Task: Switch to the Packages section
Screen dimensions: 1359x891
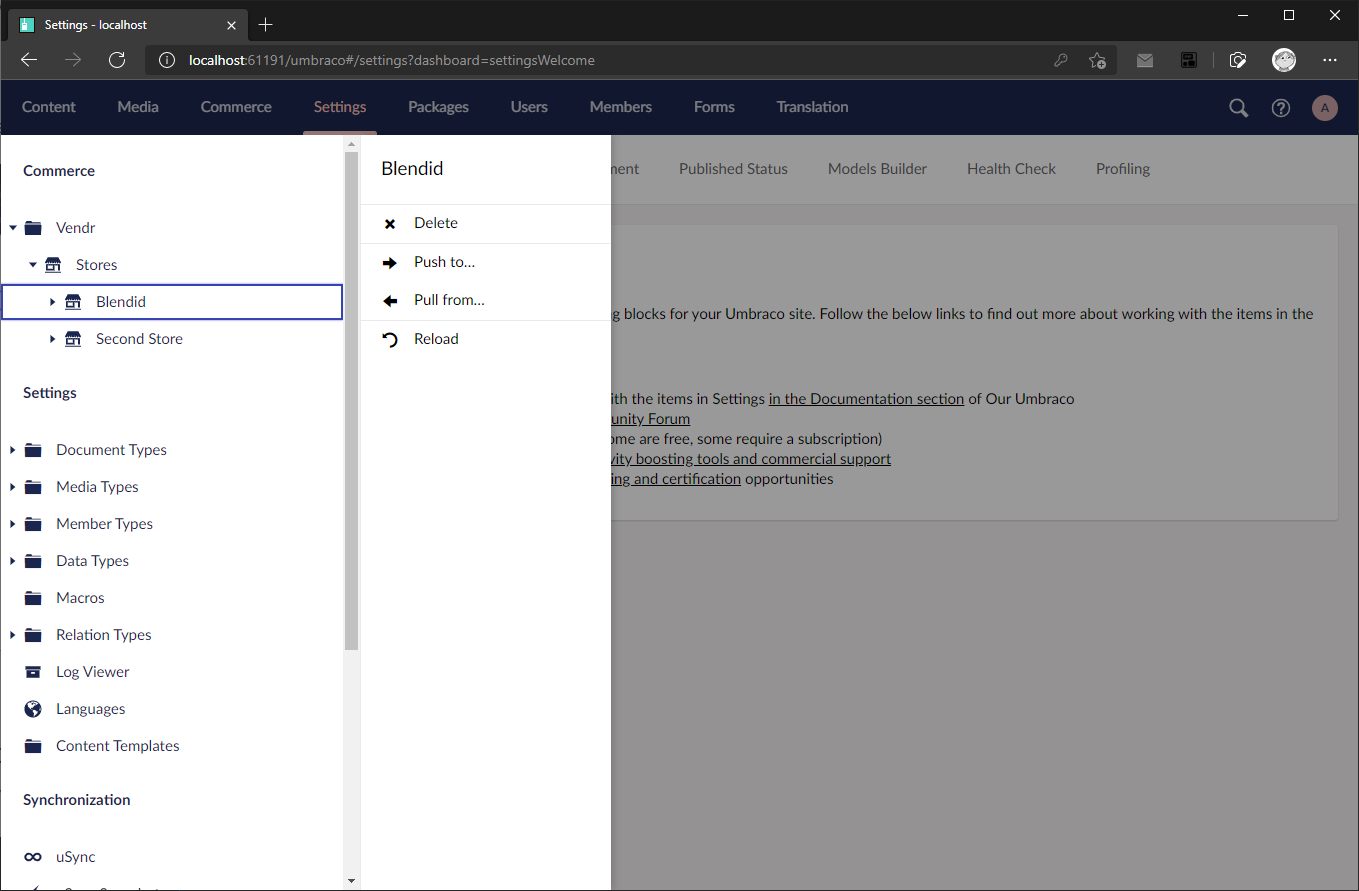Action: pyautogui.click(x=438, y=107)
